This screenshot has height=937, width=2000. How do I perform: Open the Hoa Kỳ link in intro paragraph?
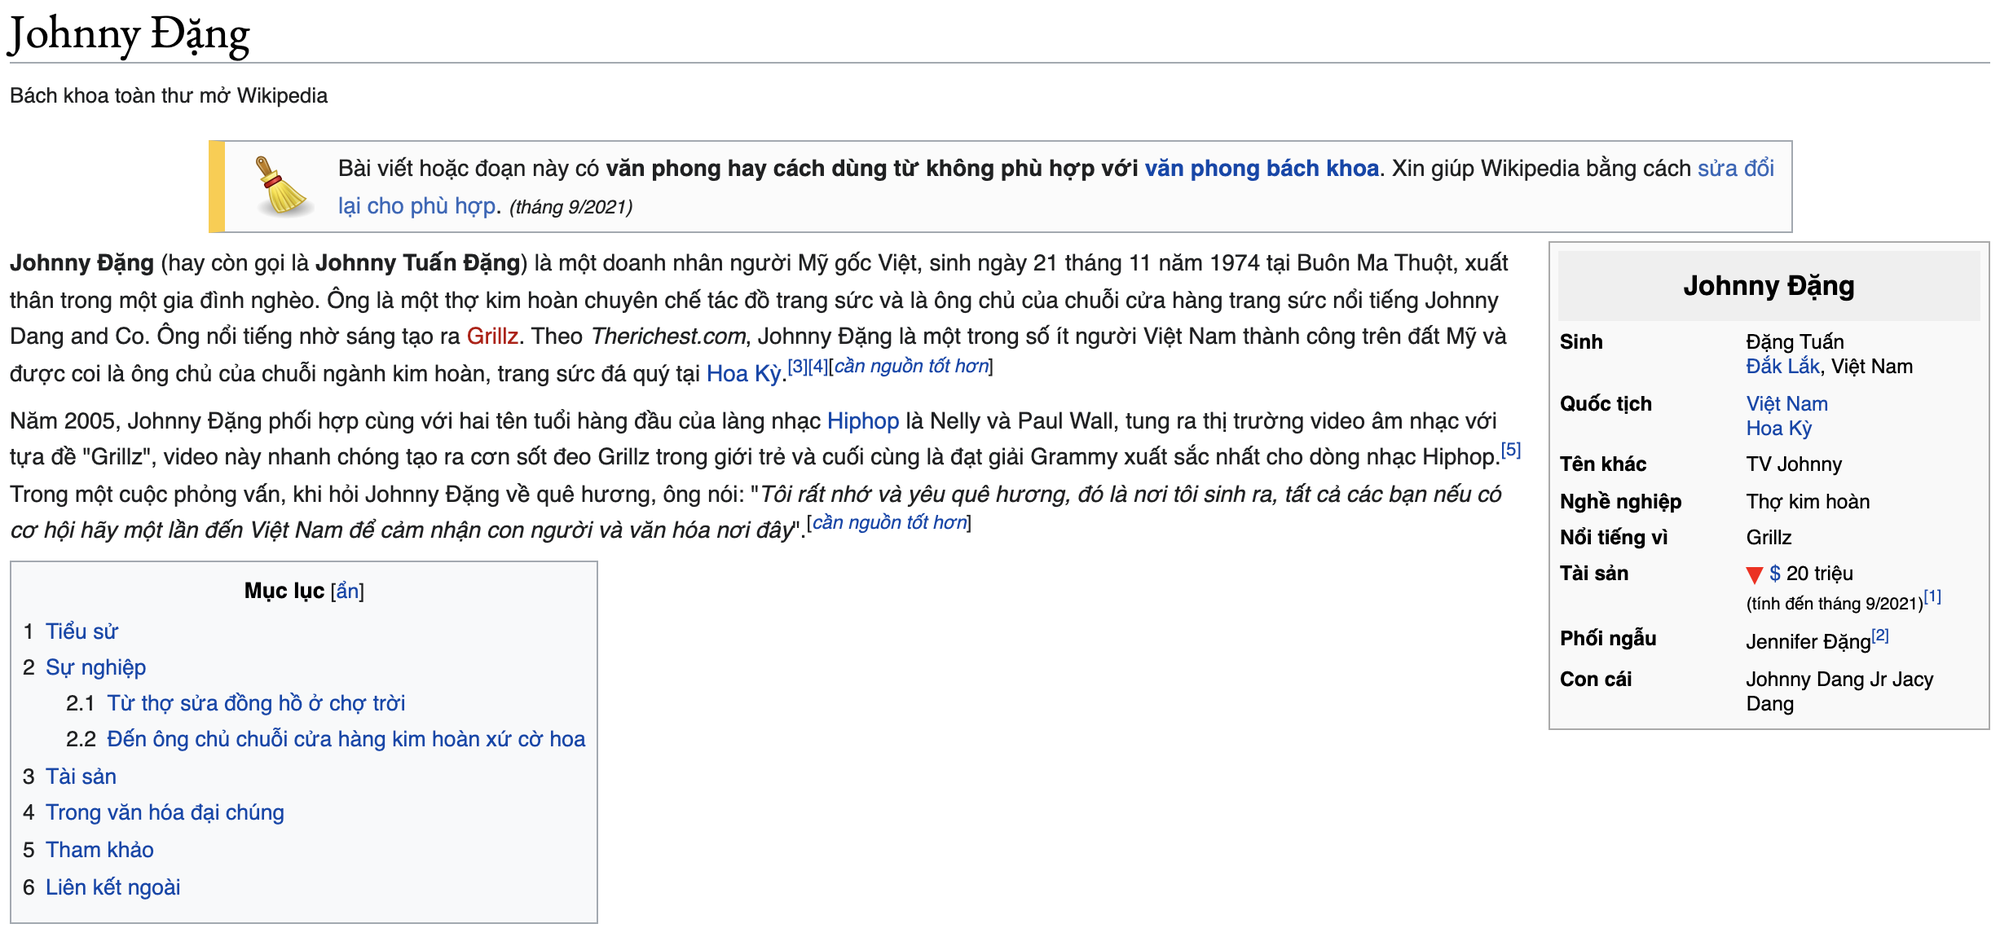click(x=743, y=374)
